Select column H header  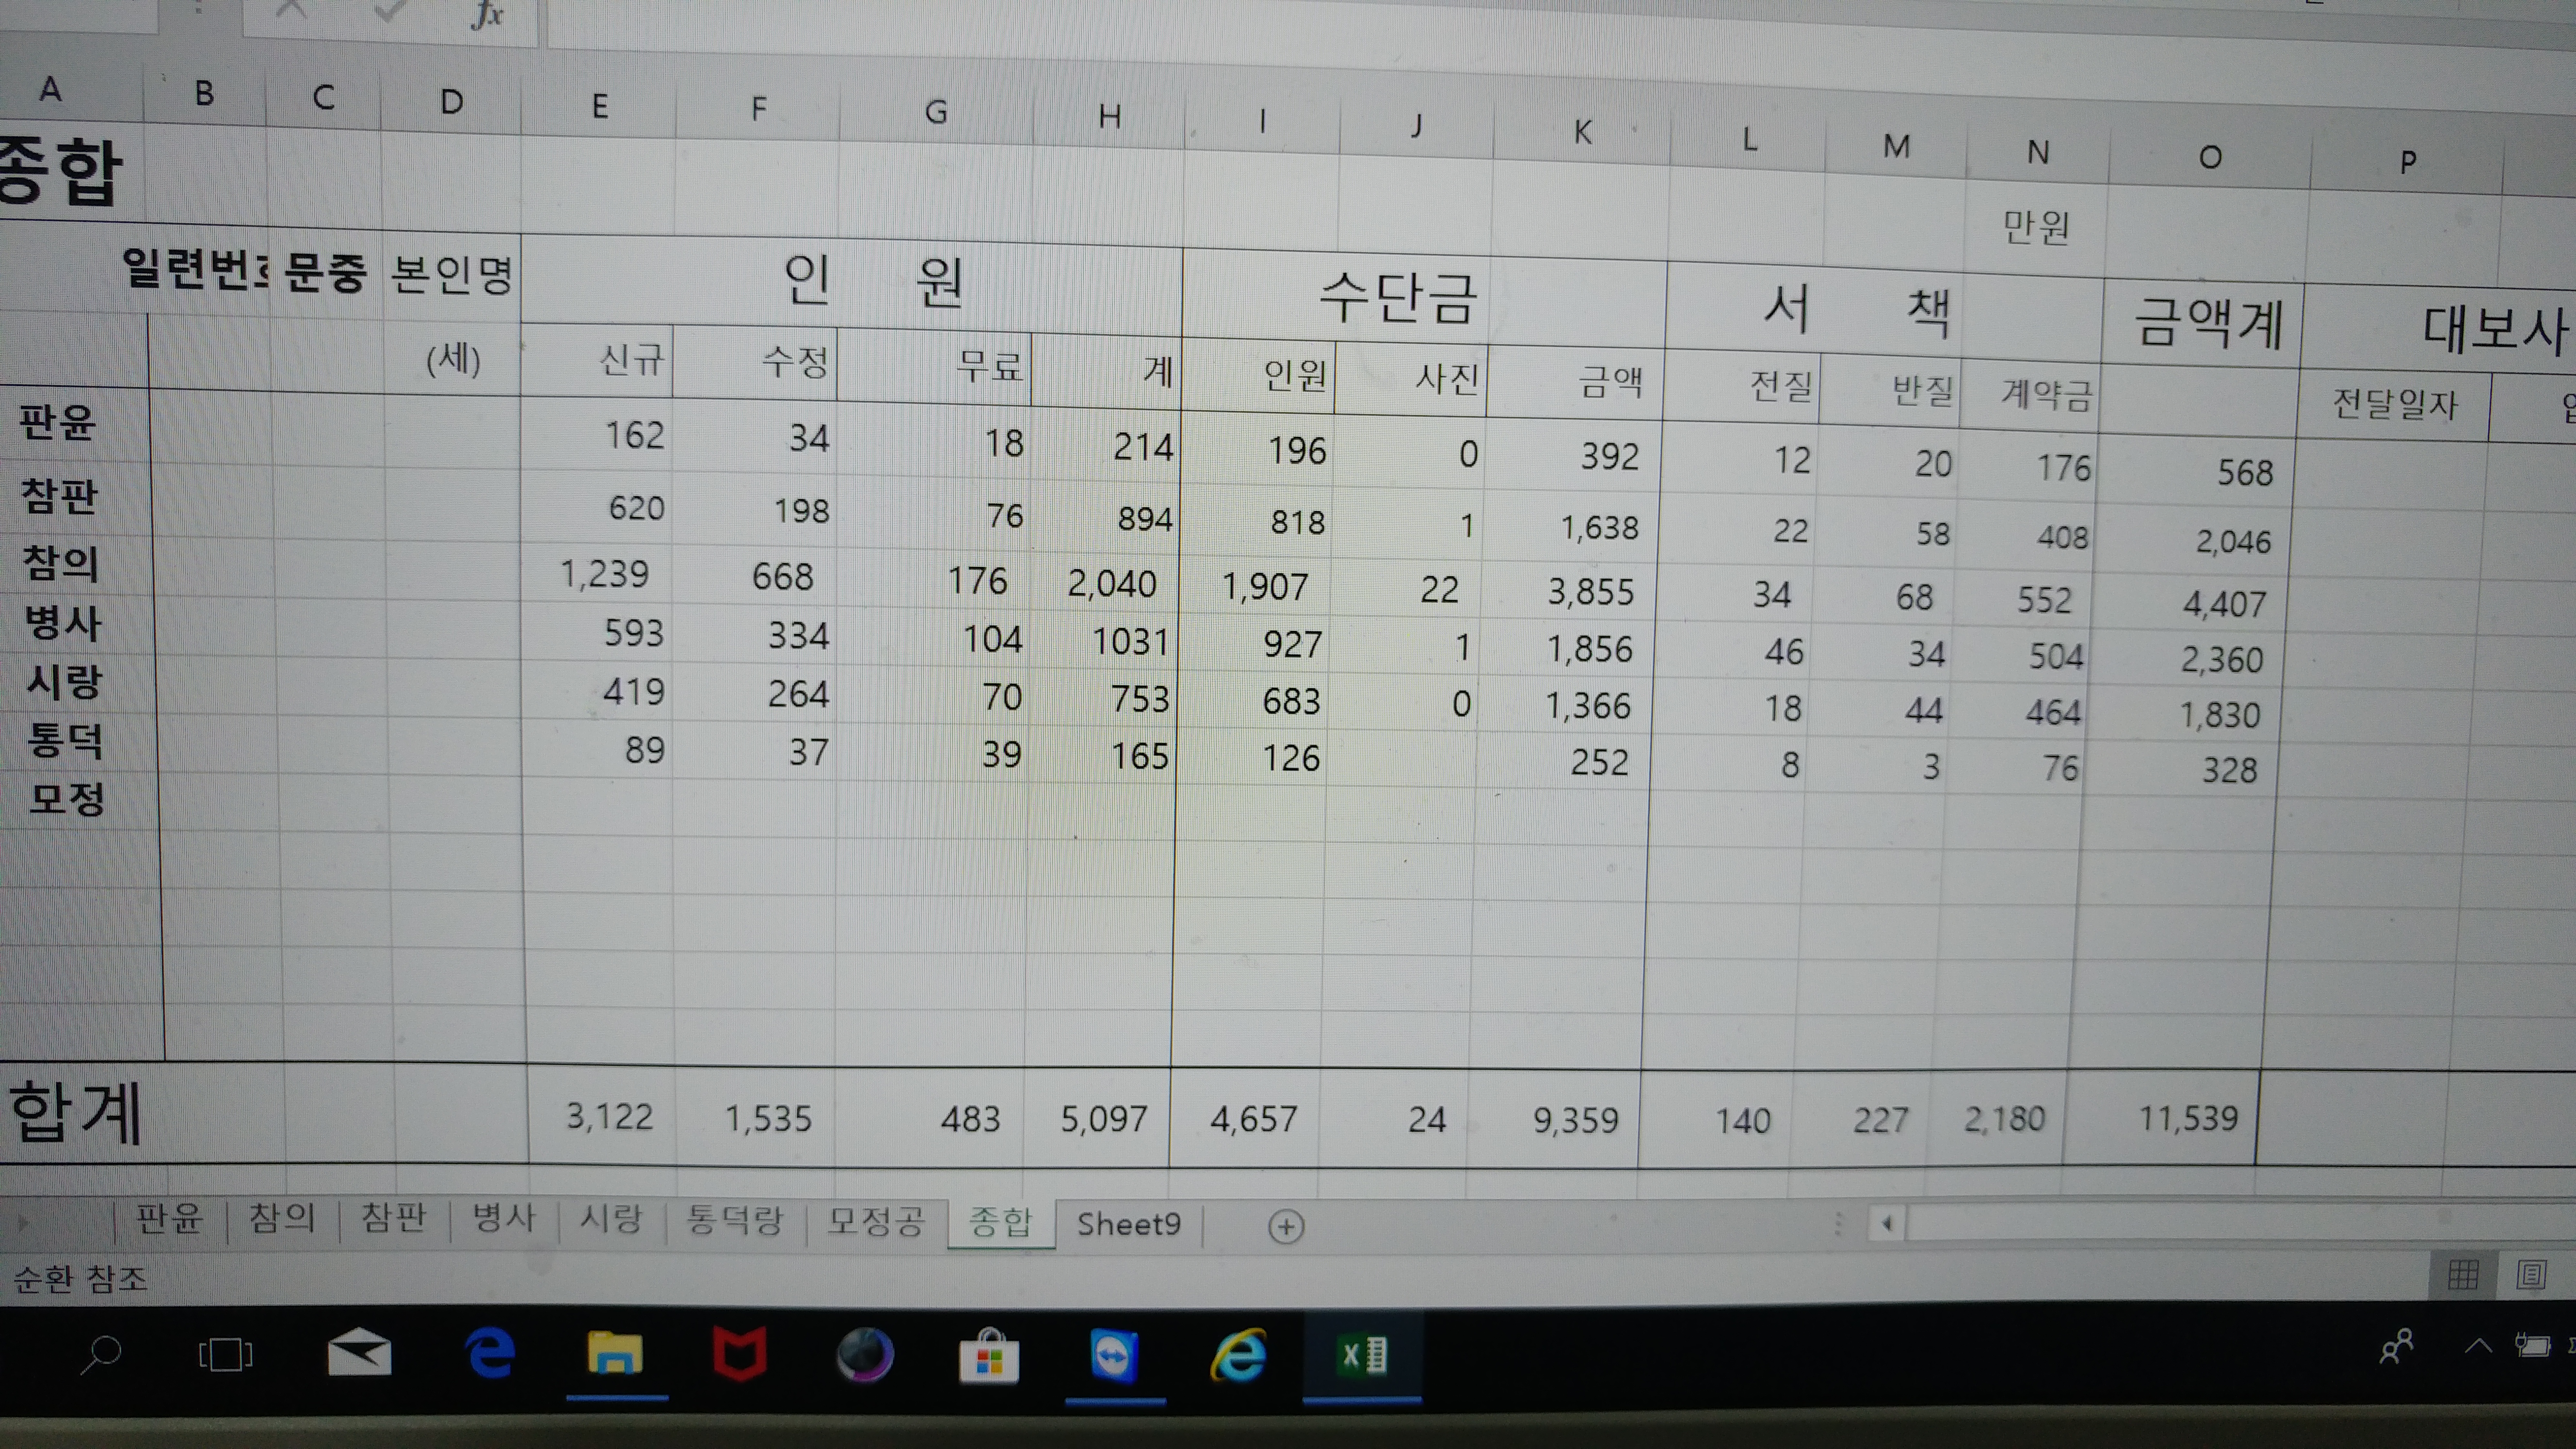(1109, 117)
